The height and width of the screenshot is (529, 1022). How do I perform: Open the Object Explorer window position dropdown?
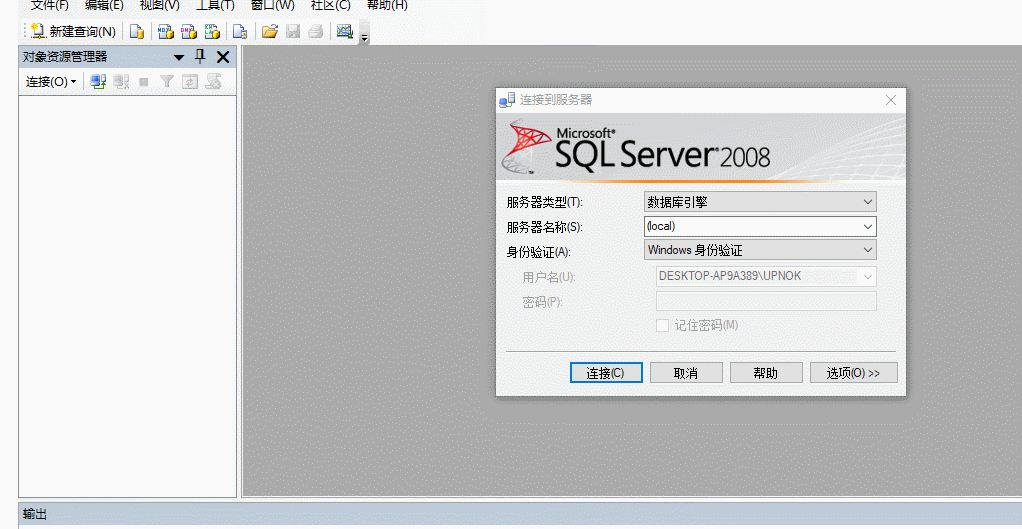click(179, 57)
